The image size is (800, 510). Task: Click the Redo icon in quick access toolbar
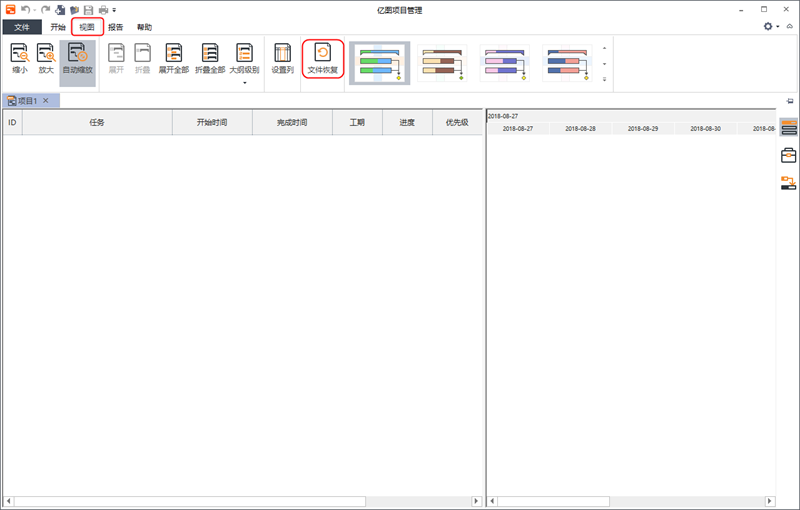pyautogui.click(x=45, y=10)
